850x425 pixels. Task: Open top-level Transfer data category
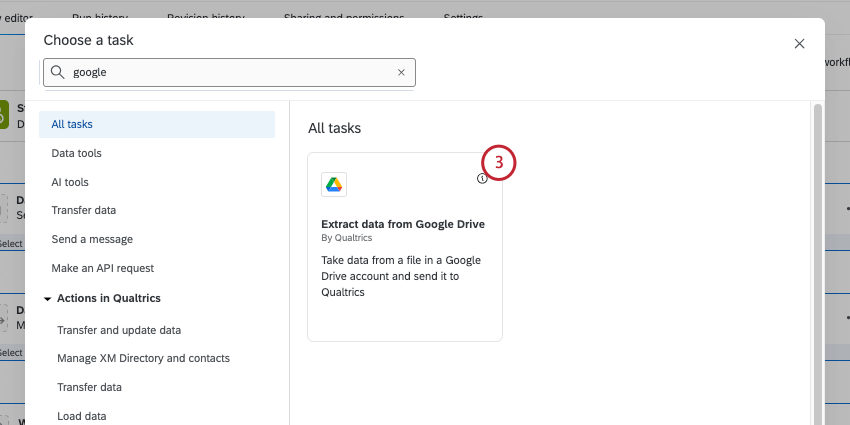pos(84,210)
